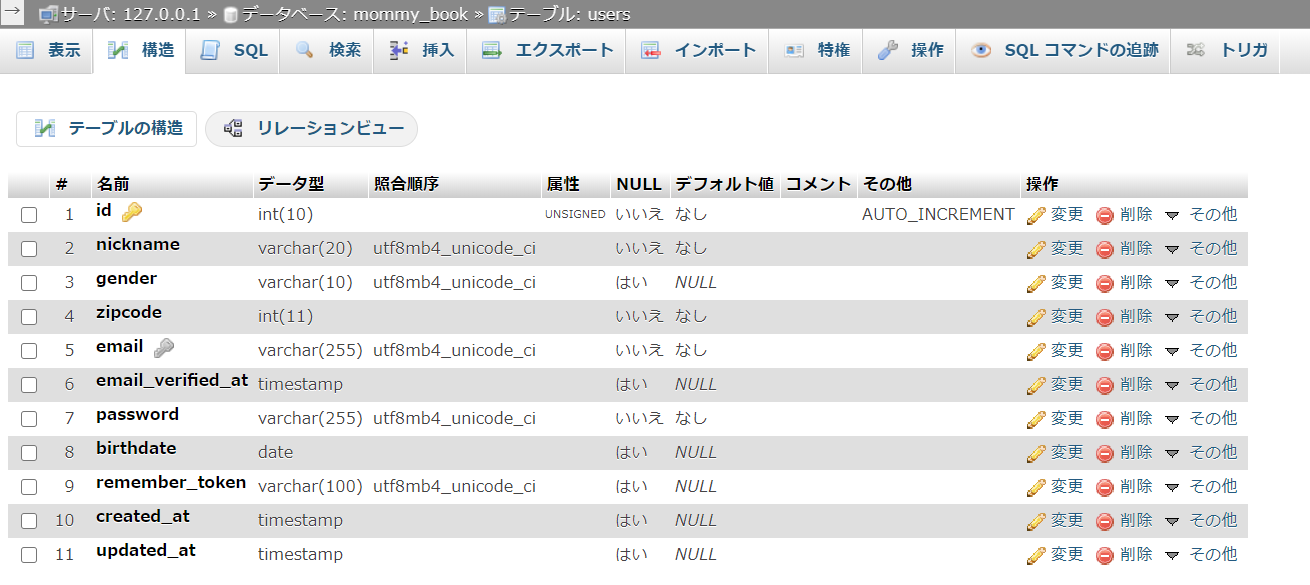The width and height of the screenshot is (1310, 585).
Task: Open the SQL コマンドの追跡 tab
Action: click(x=1064, y=50)
